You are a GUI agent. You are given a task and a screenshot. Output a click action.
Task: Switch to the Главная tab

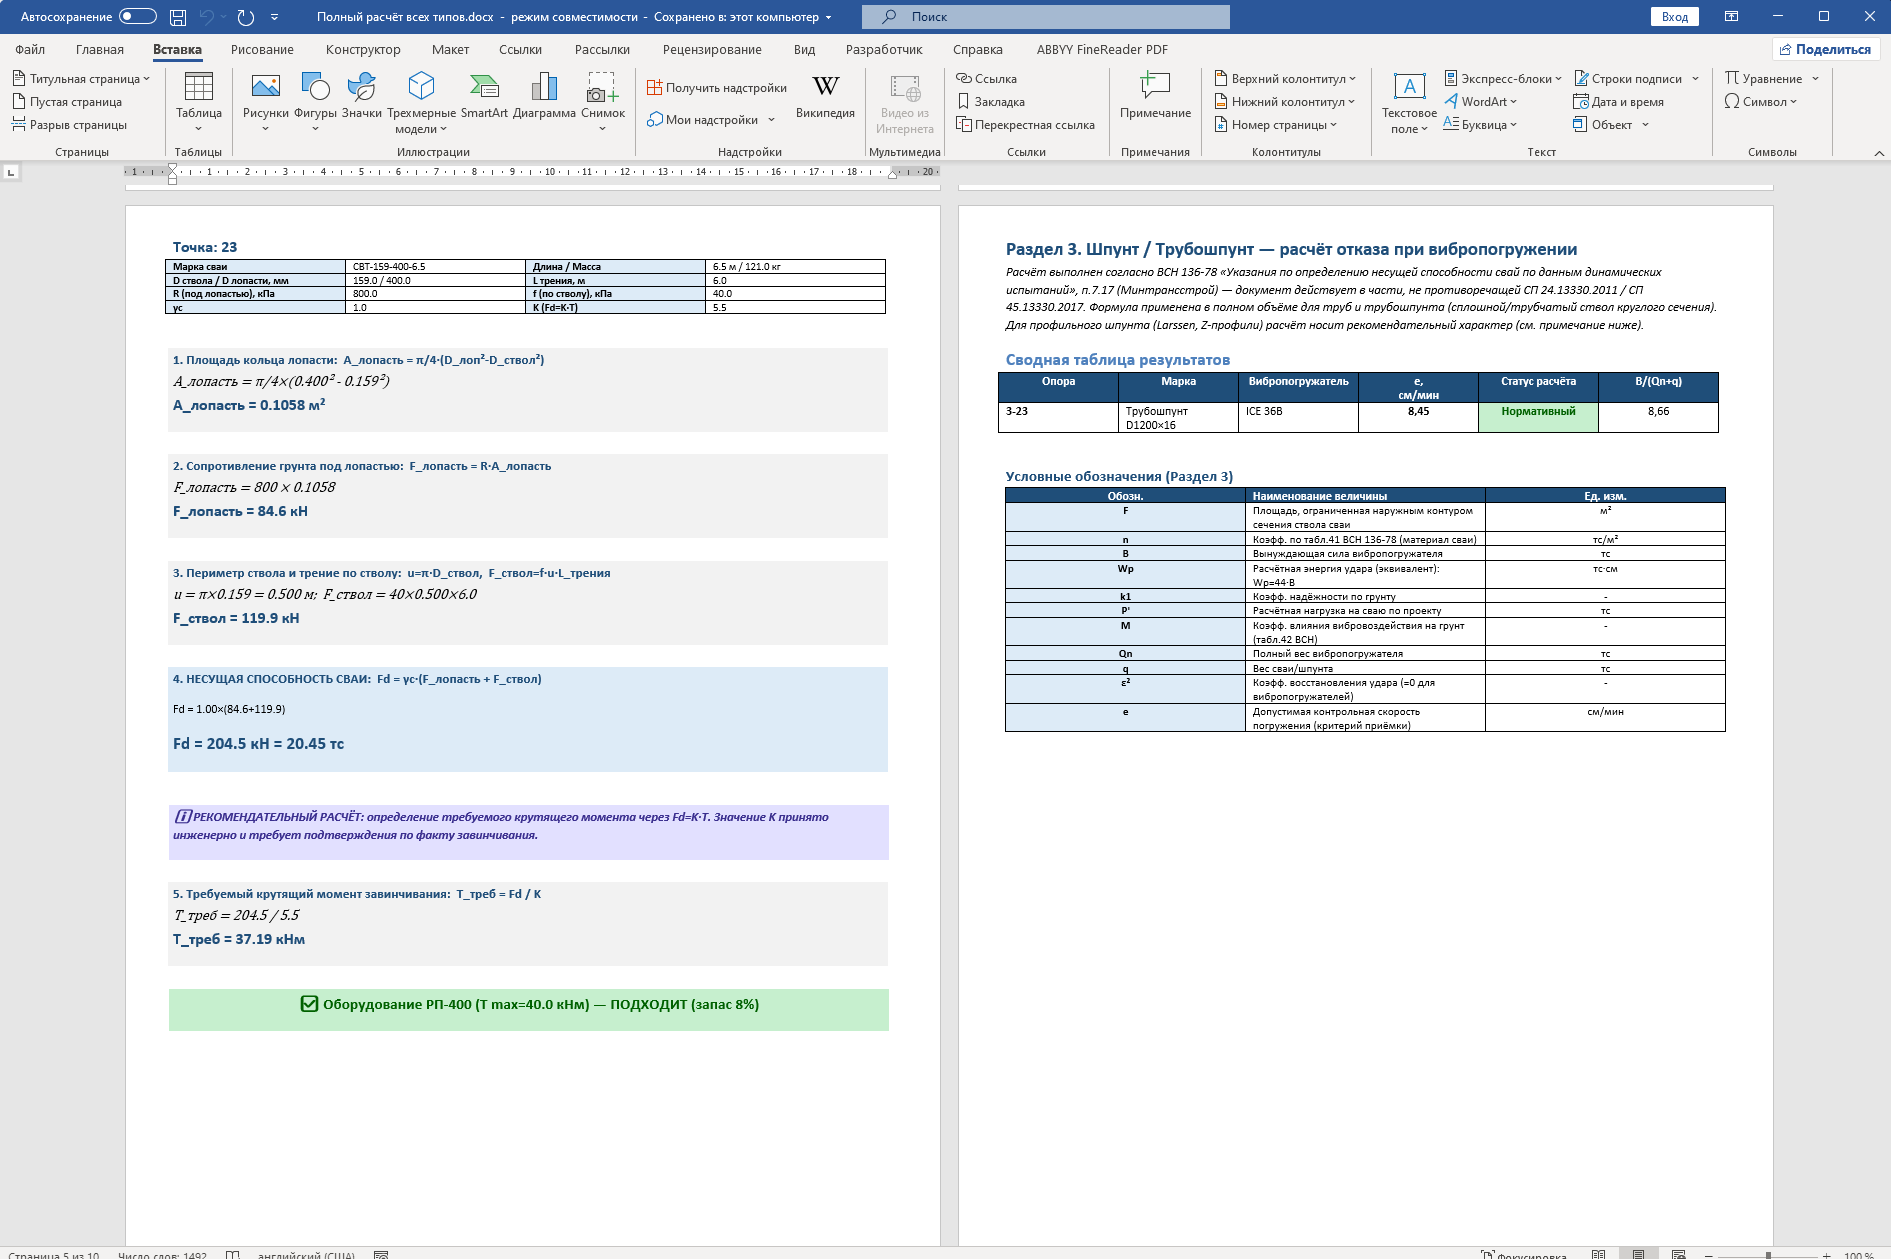point(100,49)
